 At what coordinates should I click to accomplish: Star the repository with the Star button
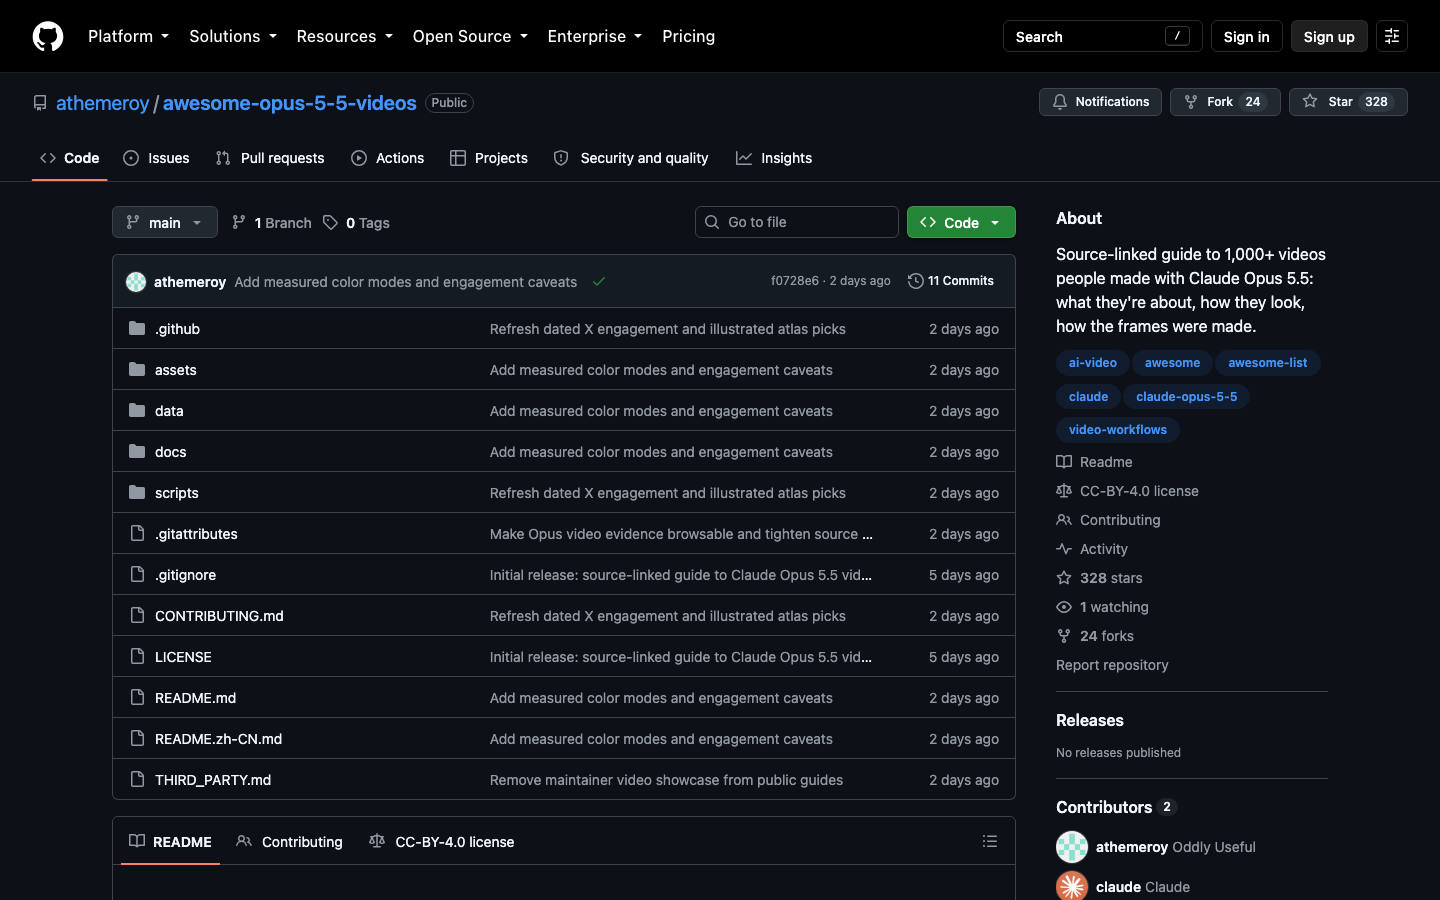pos(1348,102)
